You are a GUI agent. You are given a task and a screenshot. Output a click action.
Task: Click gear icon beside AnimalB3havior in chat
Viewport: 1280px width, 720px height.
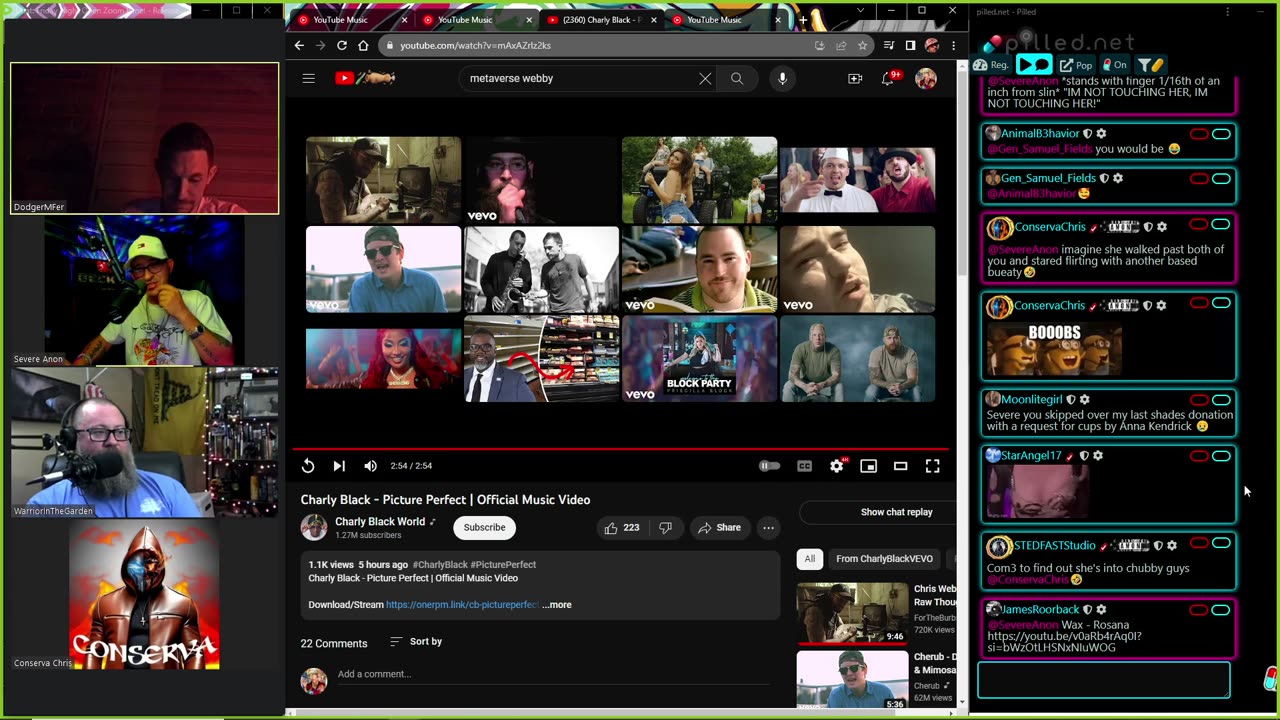tap(1101, 133)
